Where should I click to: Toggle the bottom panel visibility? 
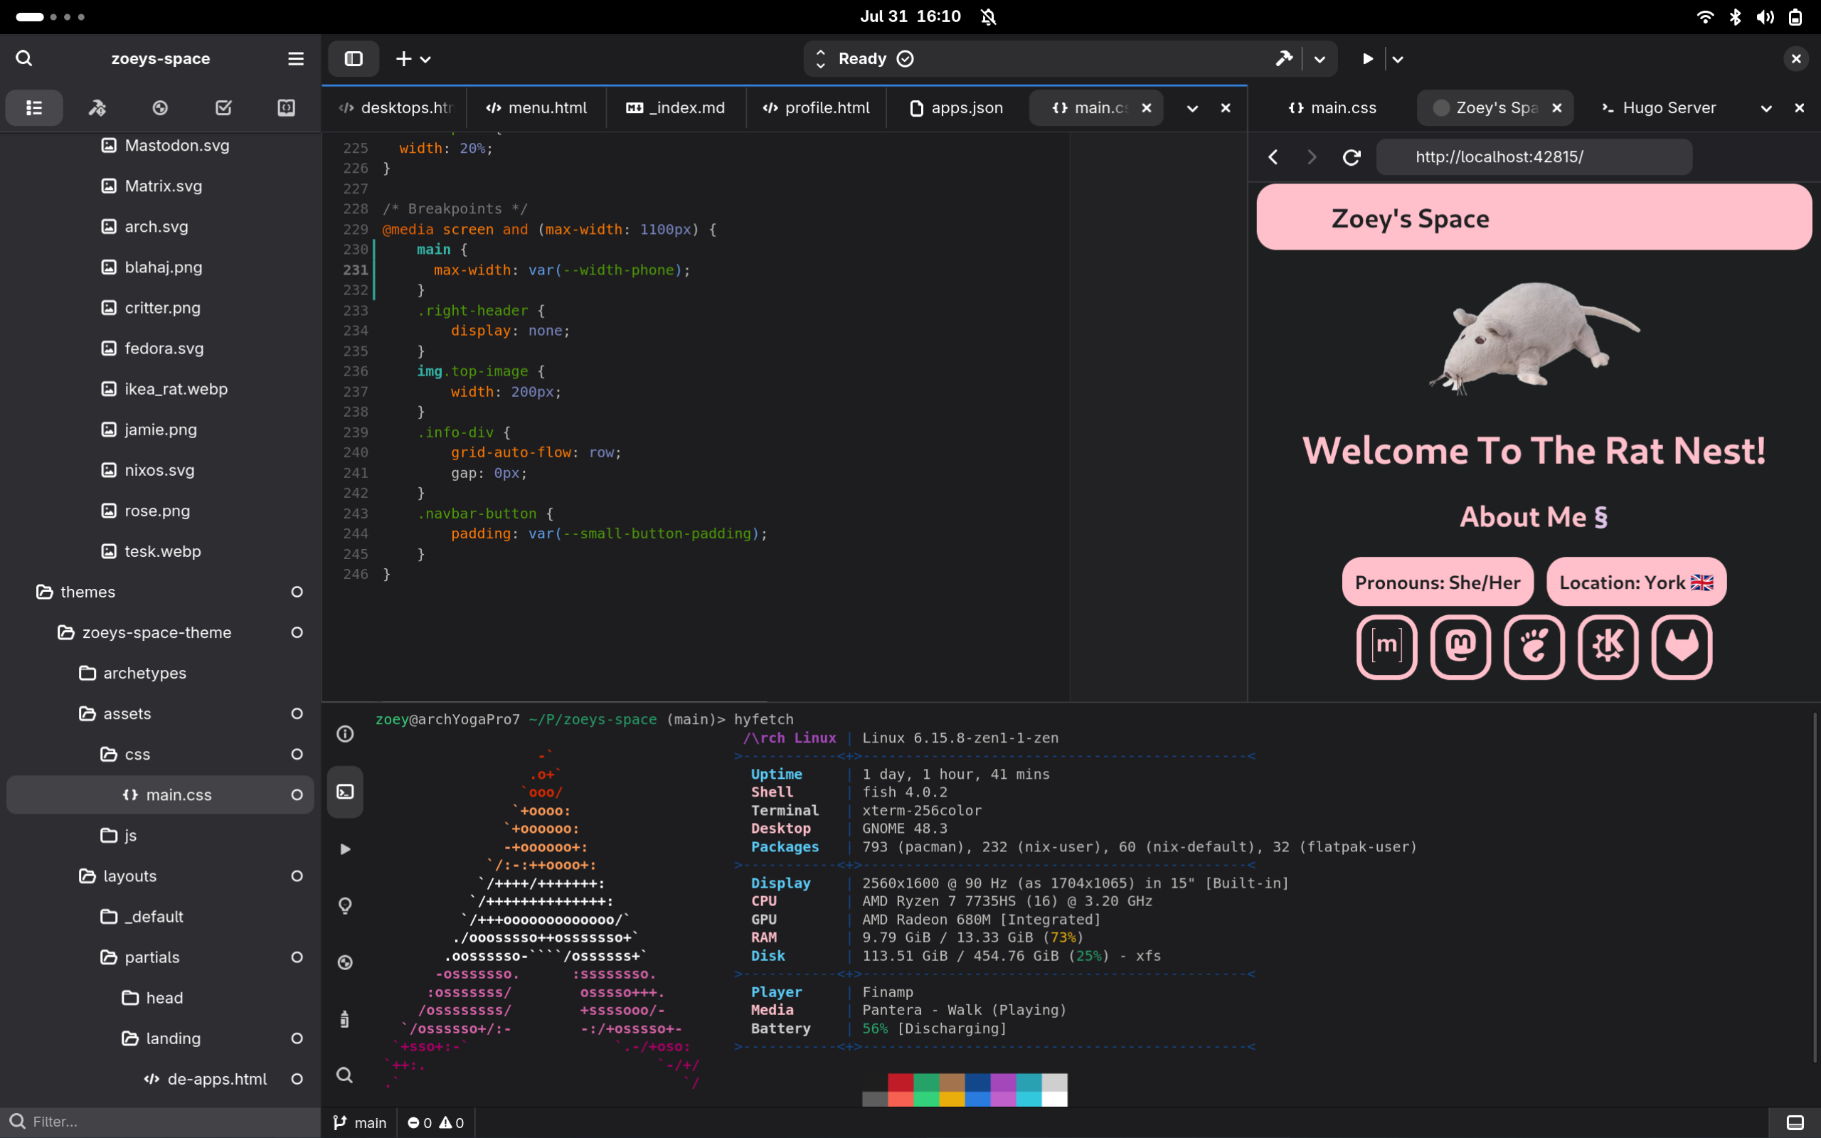[x=1795, y=1122]
